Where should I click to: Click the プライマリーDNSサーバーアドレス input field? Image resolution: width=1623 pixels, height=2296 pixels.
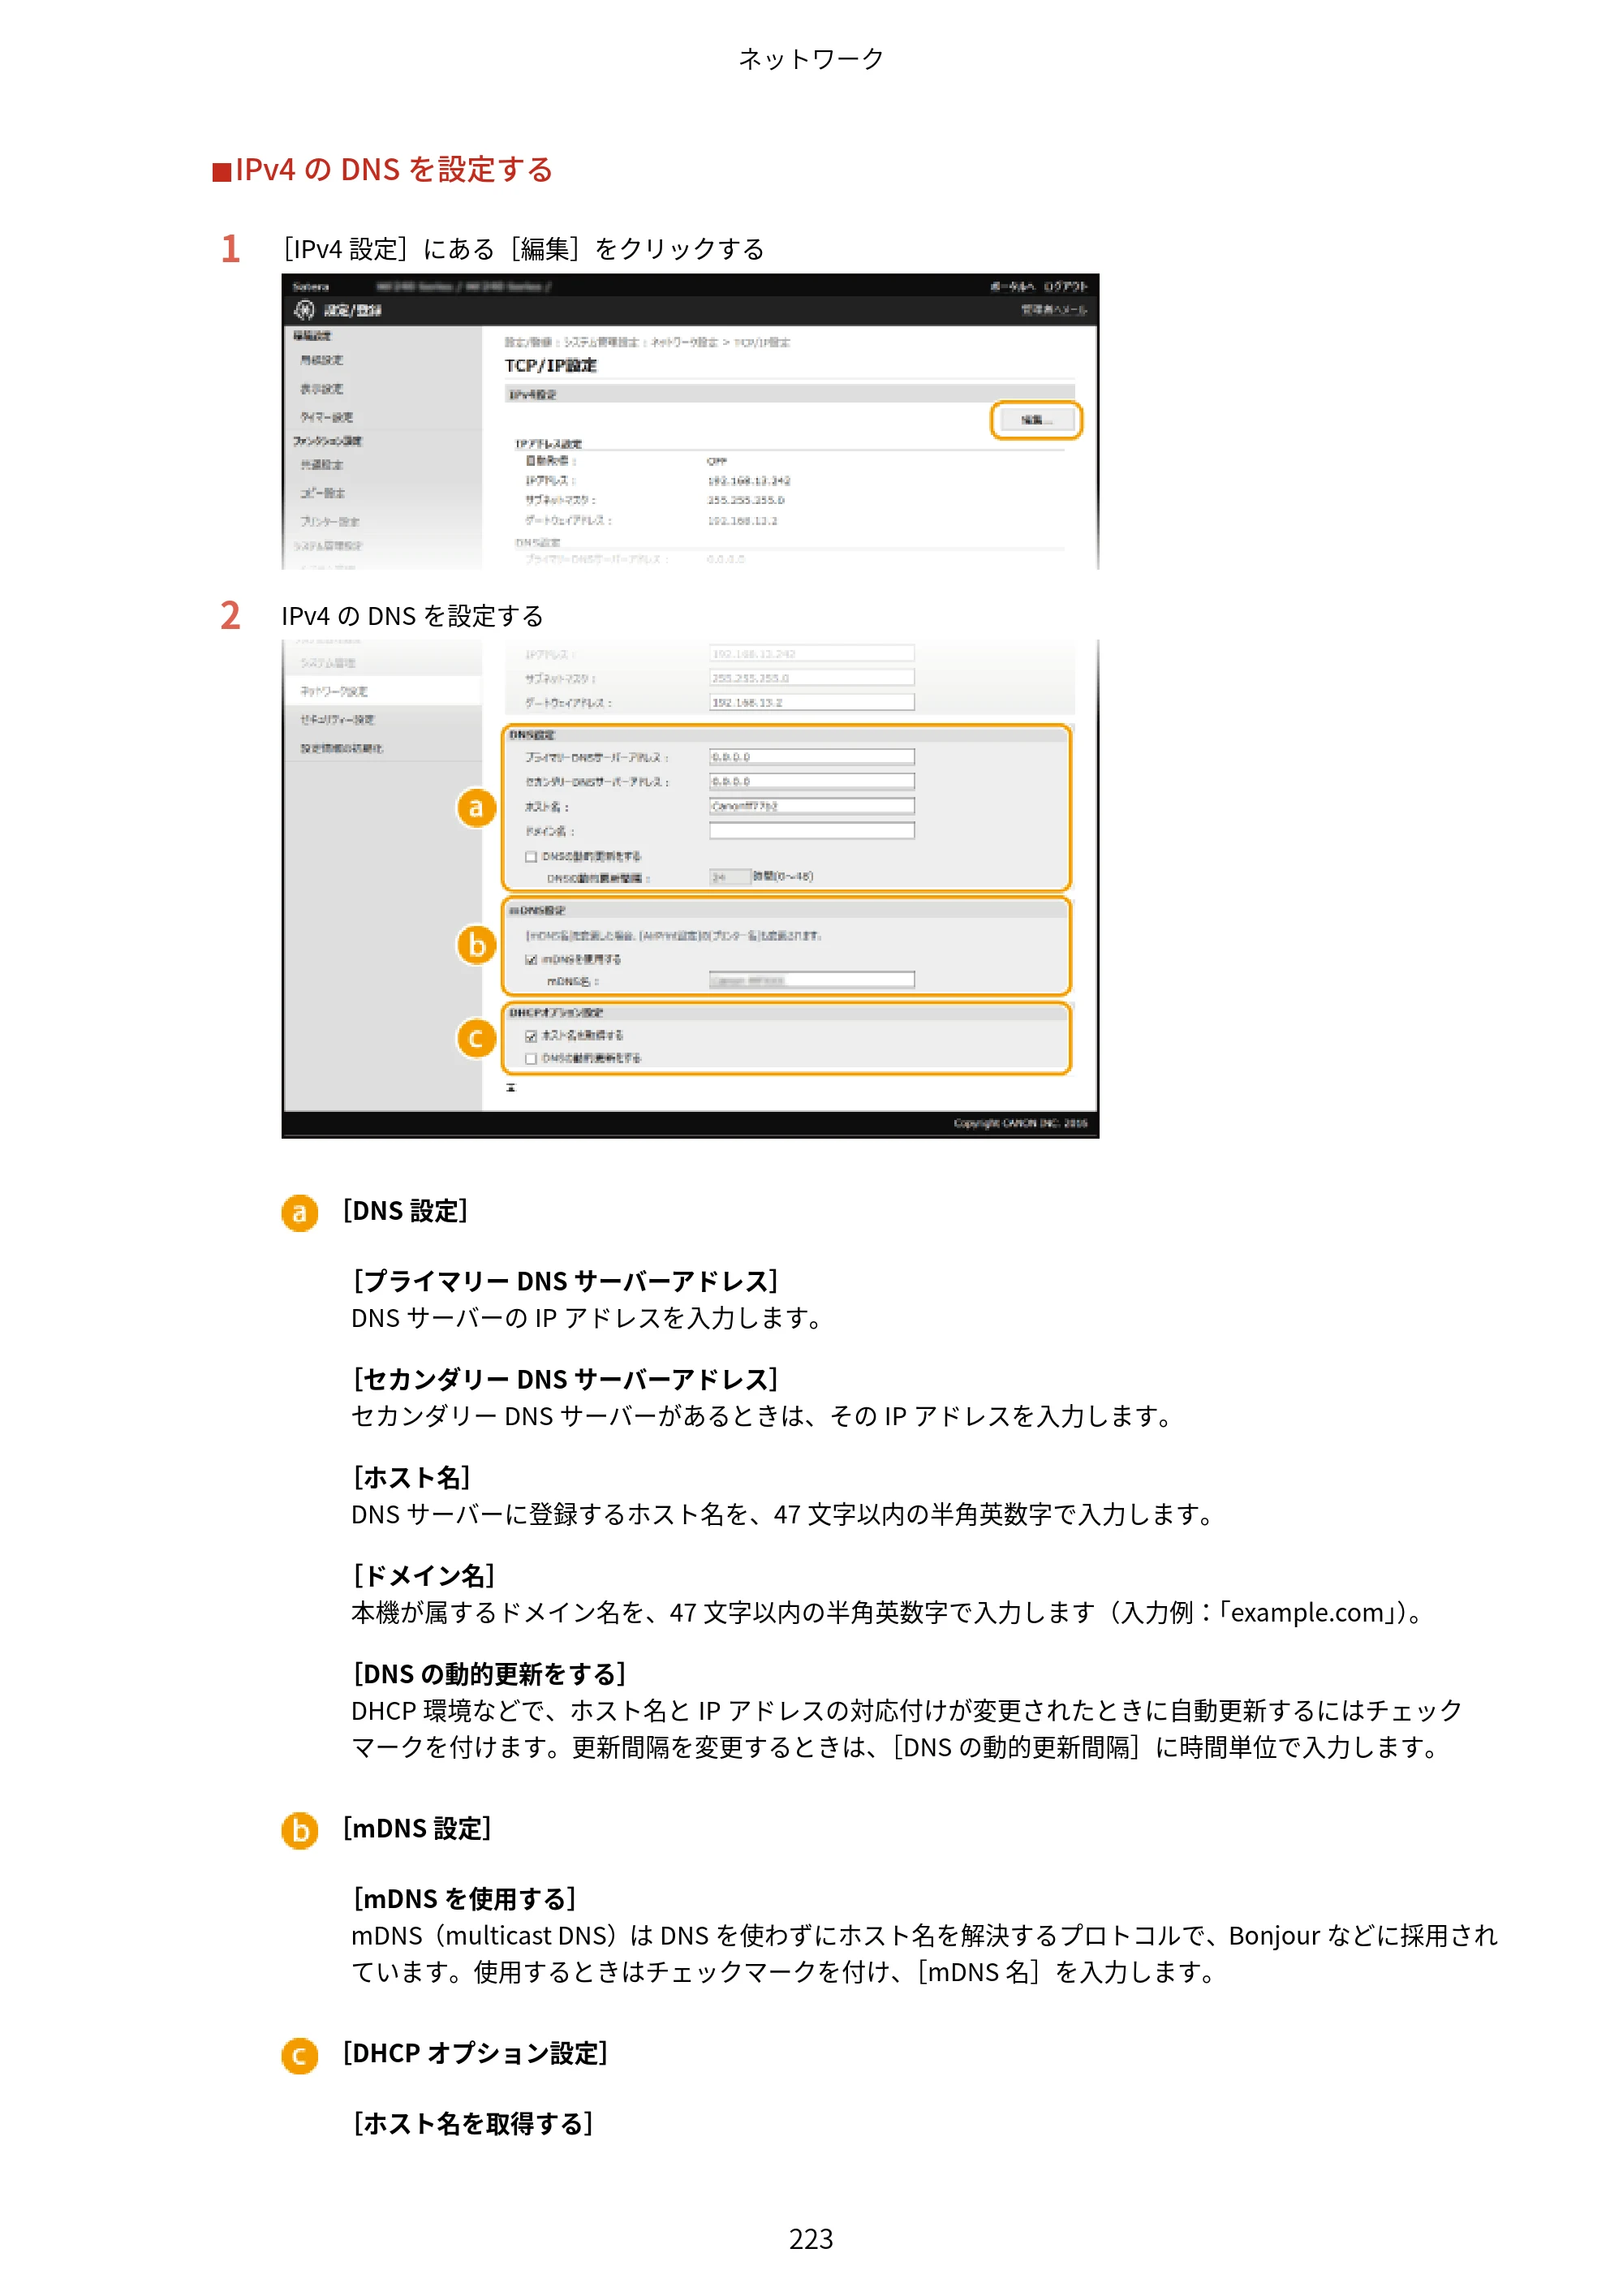(x=812, y=758)
